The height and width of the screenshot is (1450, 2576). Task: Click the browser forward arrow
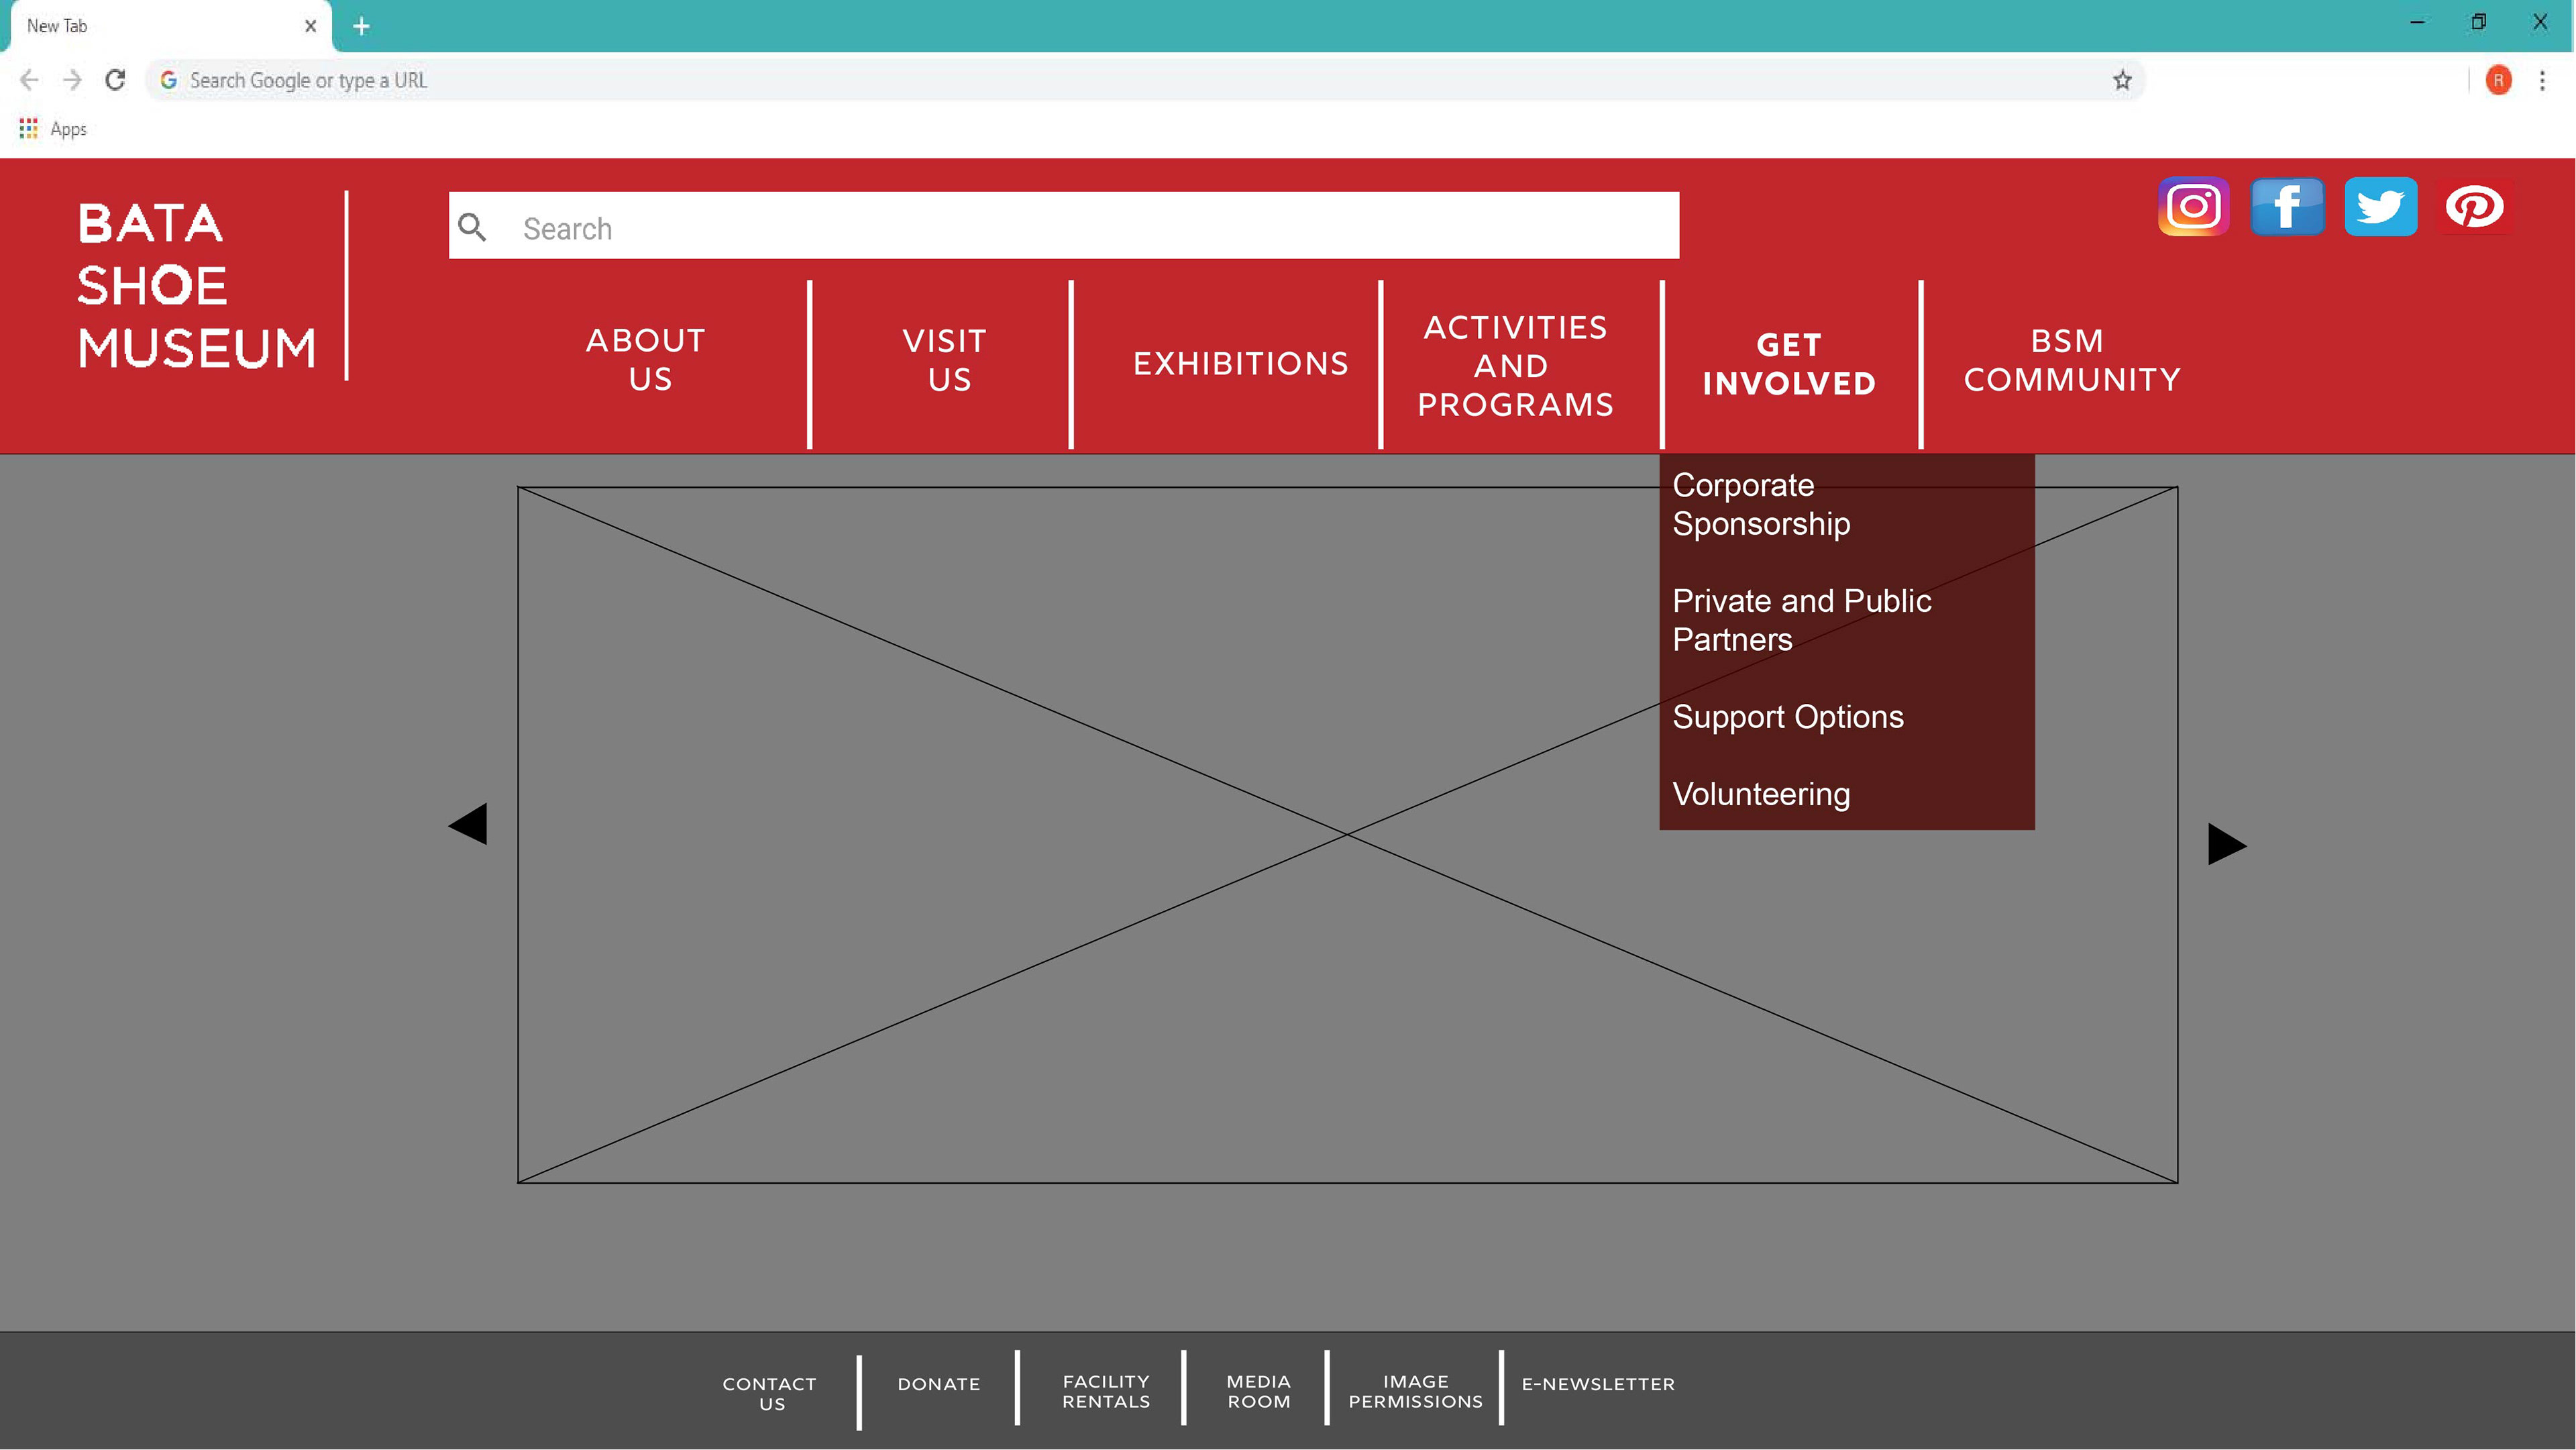pyautogui.click(x=72, y=80)
